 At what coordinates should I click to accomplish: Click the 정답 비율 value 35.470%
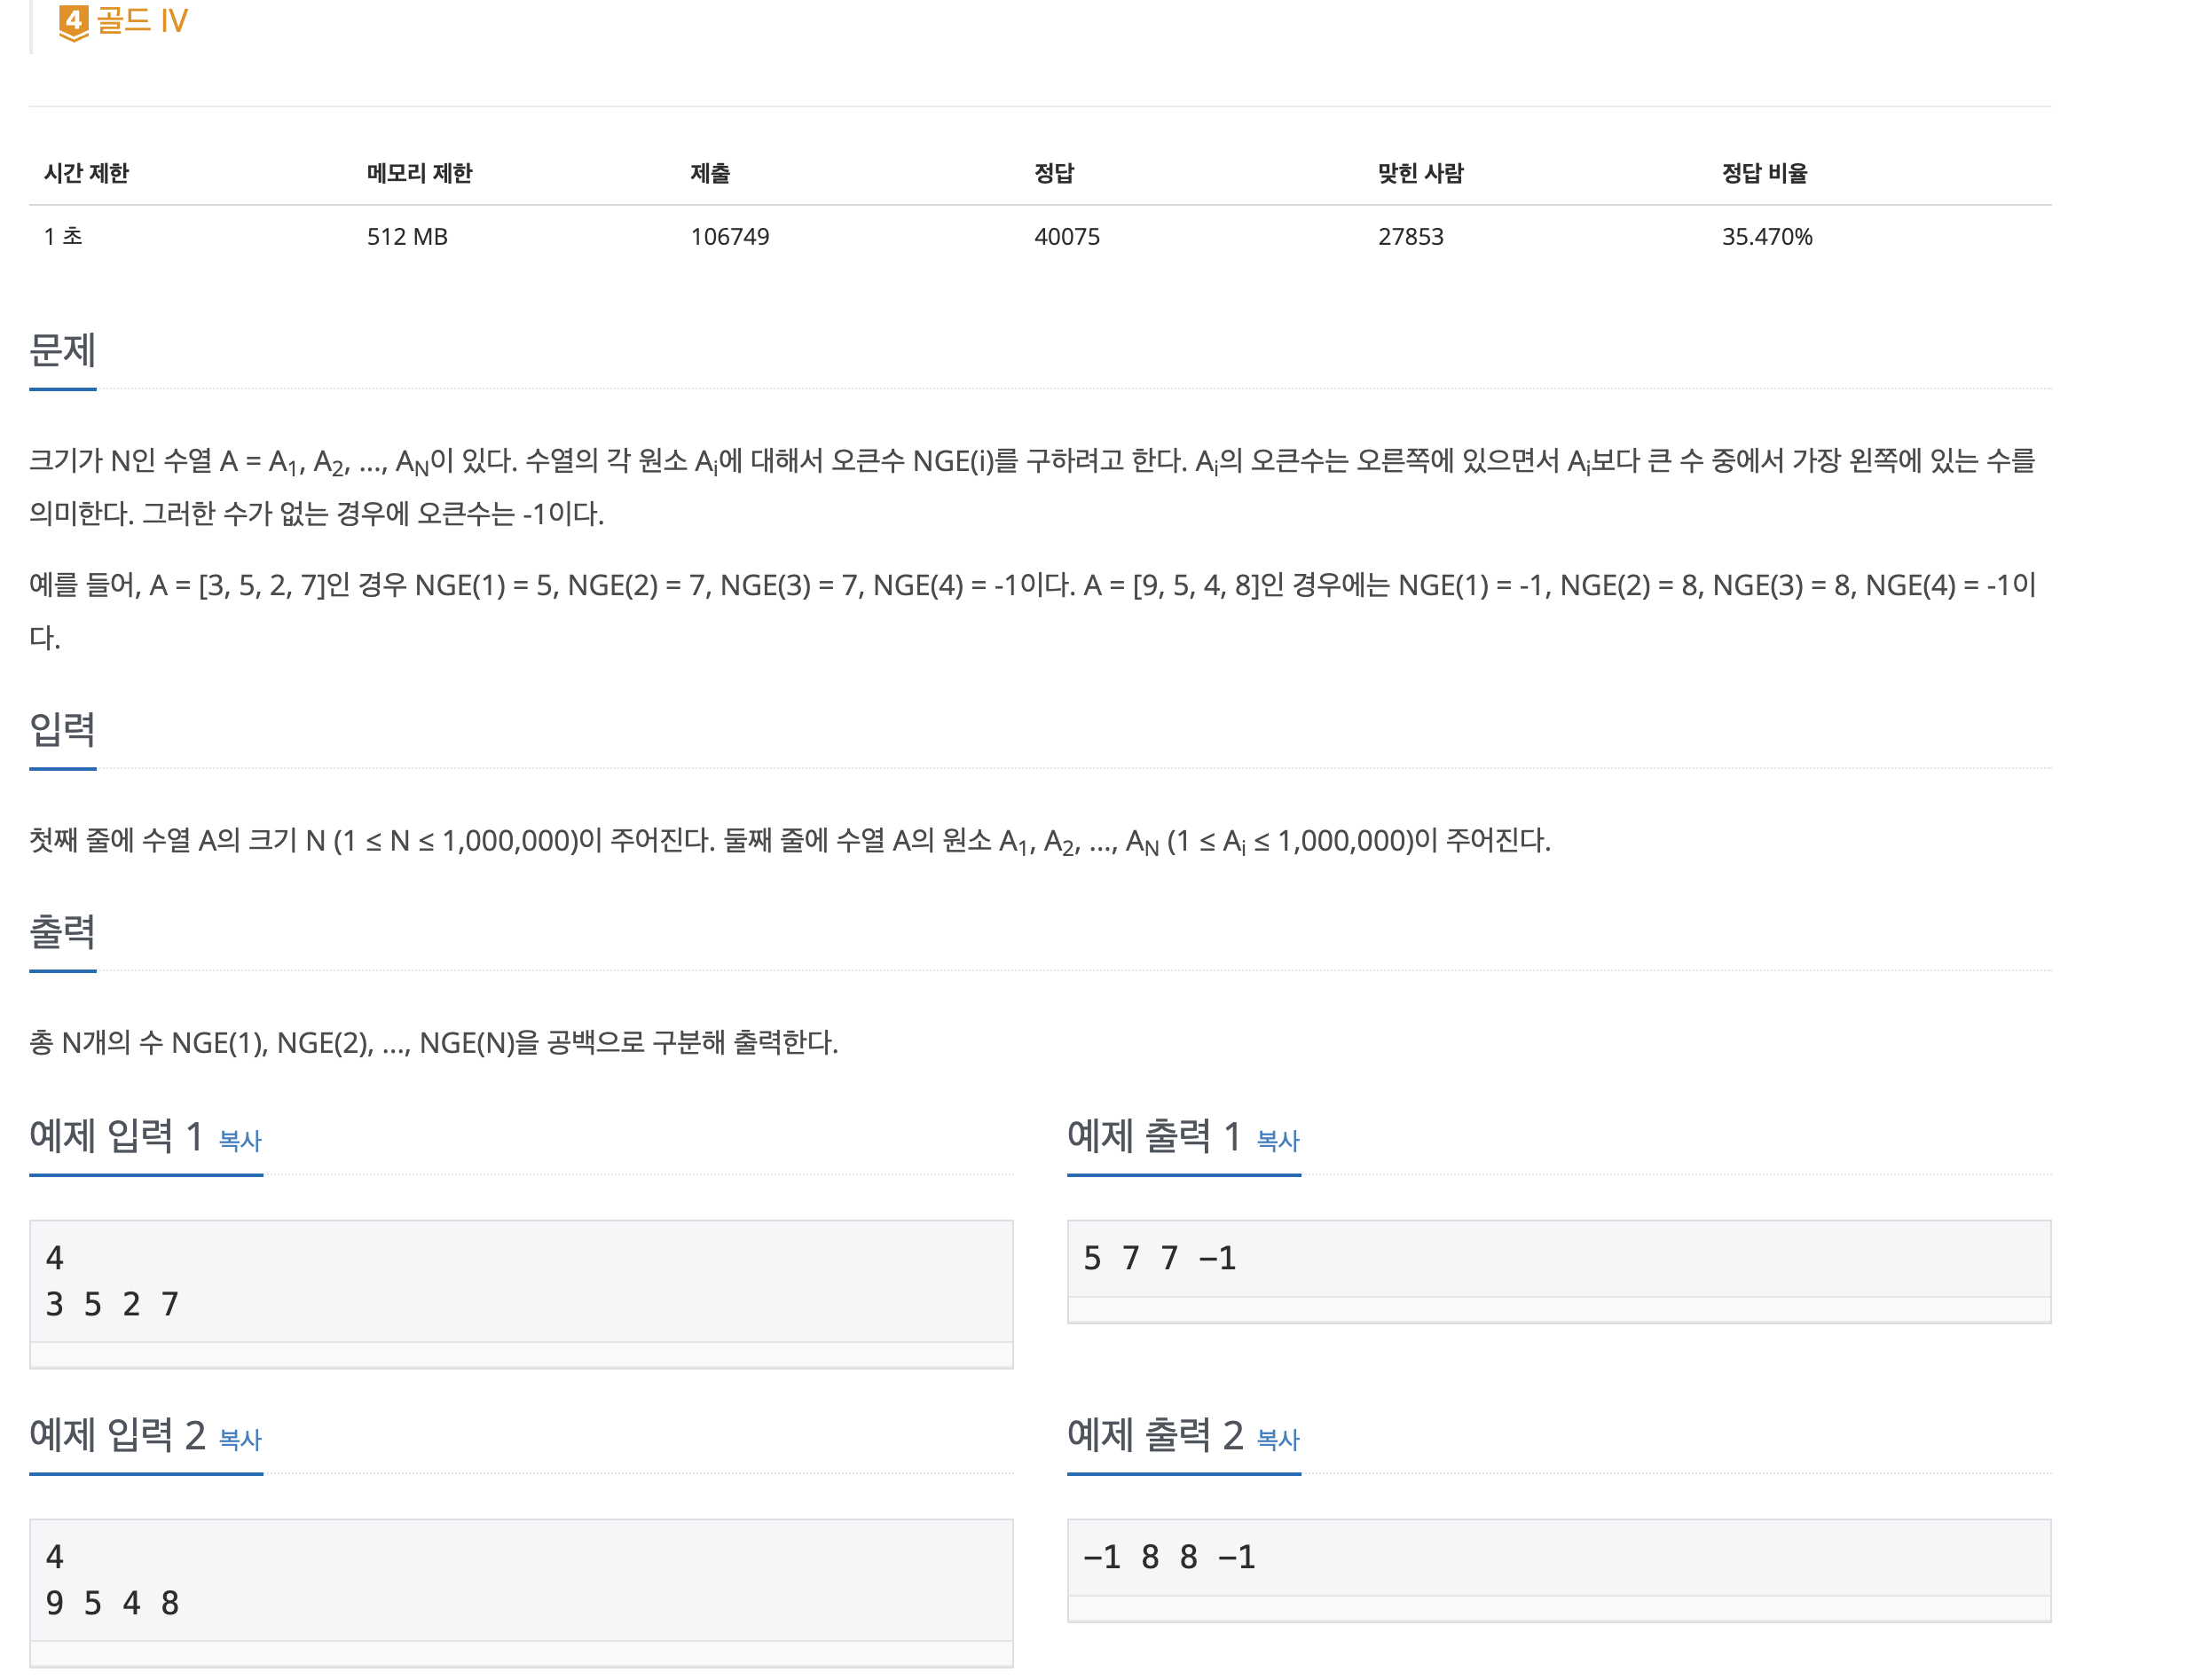coord(1766,237)
